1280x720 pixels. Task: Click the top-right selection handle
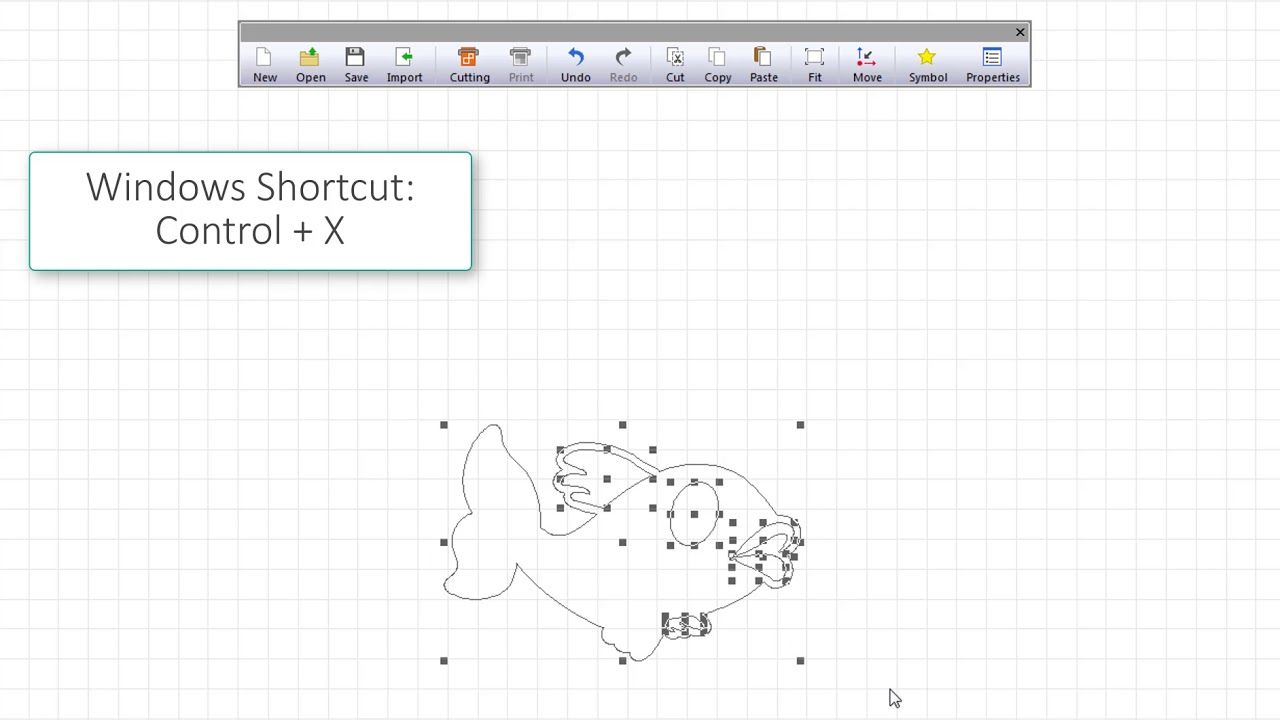pyautogui.click(x=800, y=425)
